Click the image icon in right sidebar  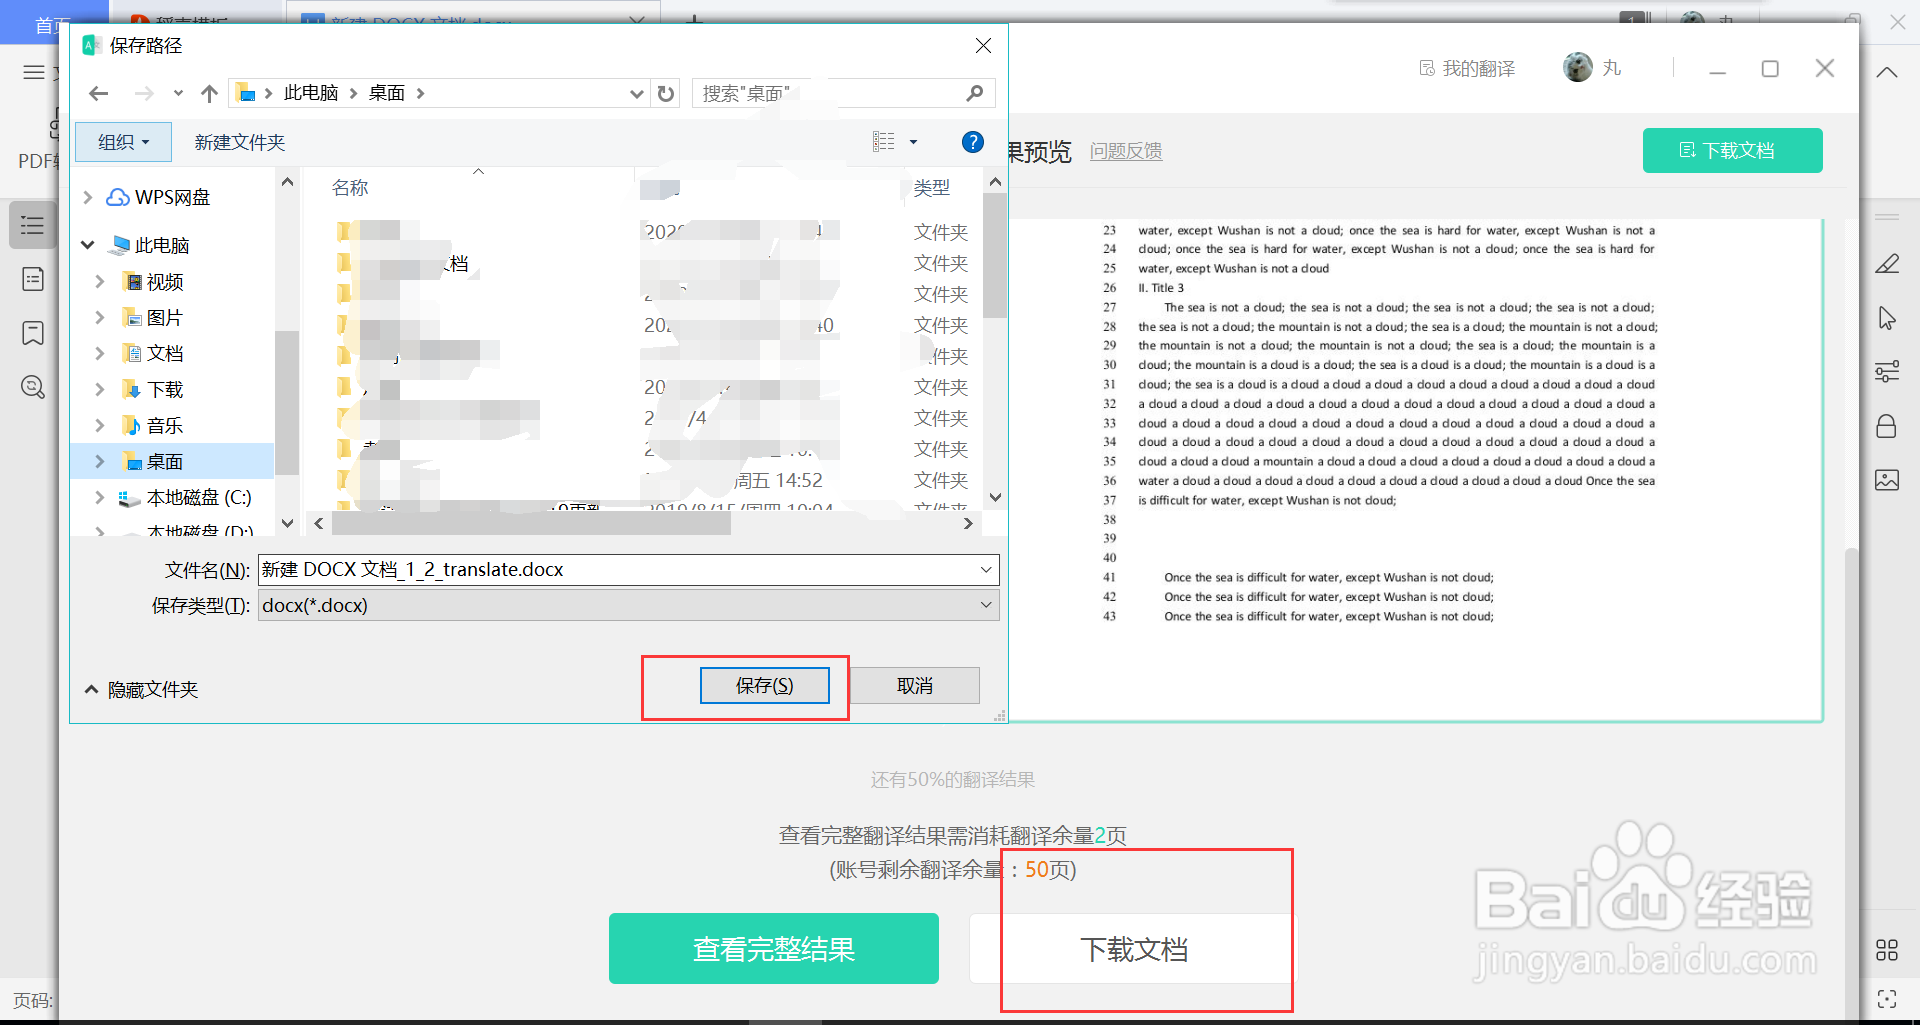tap(1887, 480)
